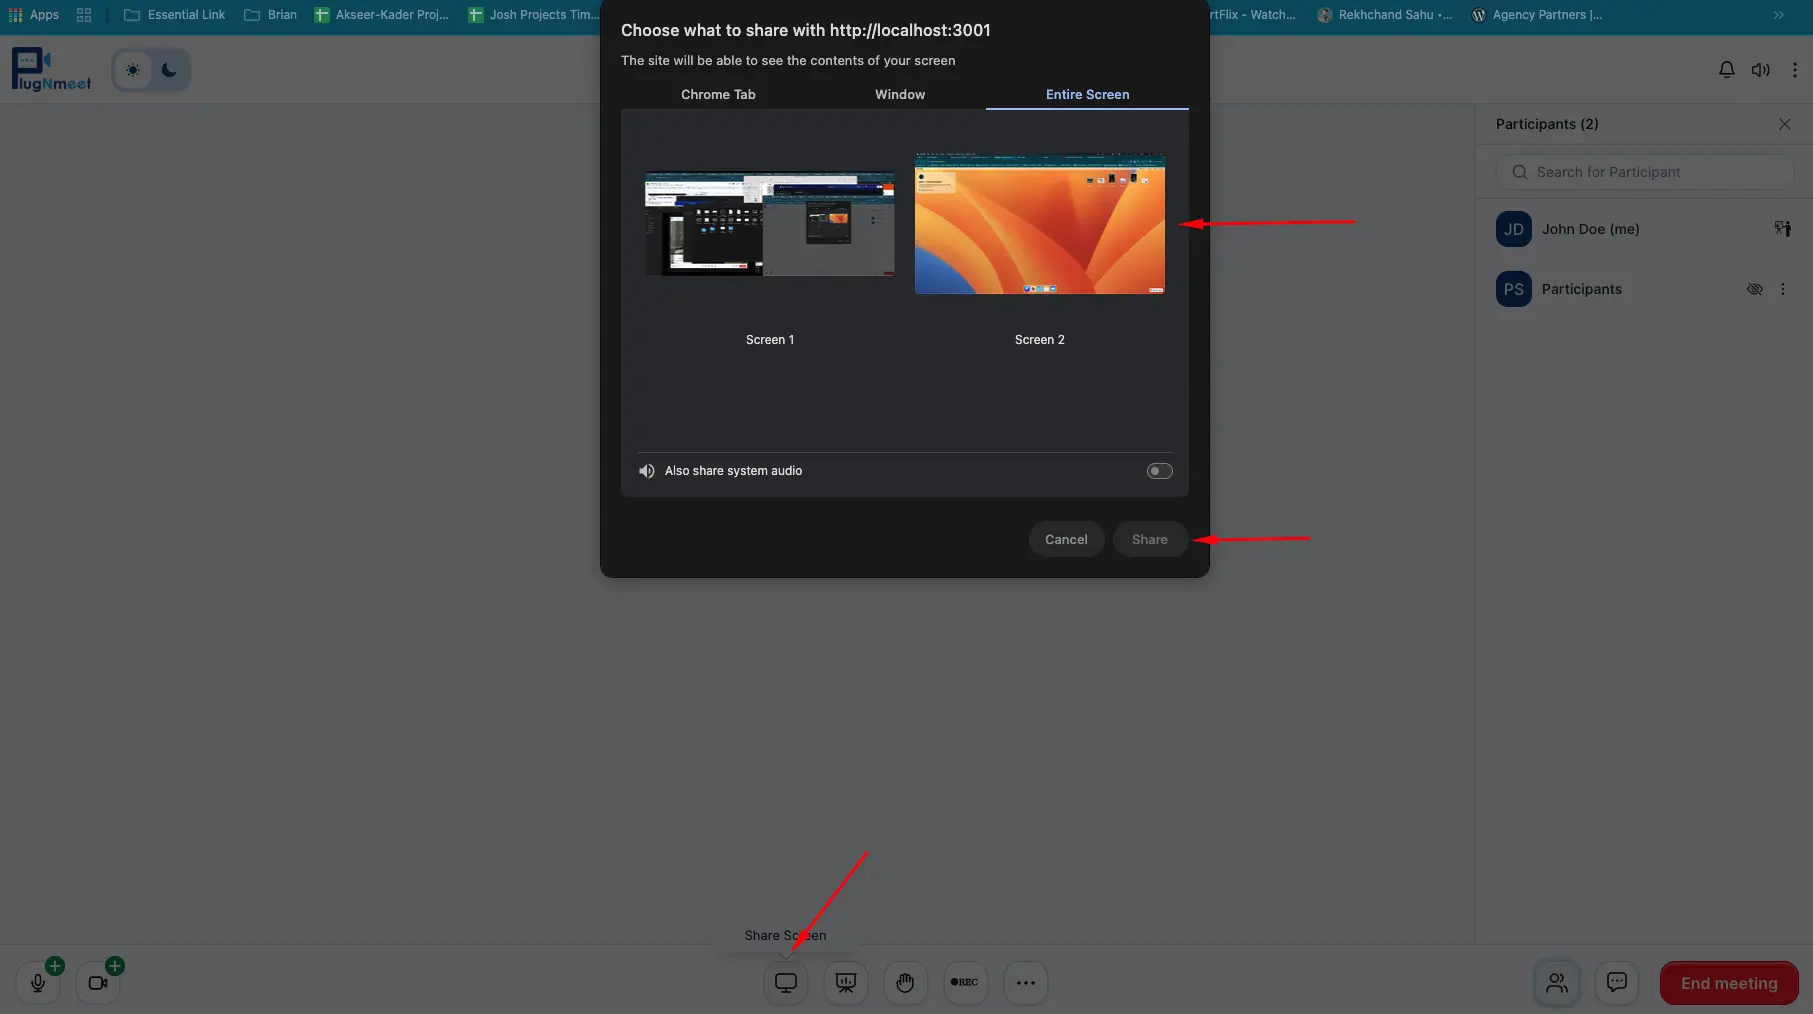
Task: Click End meeting
Action: (1728, 983)
